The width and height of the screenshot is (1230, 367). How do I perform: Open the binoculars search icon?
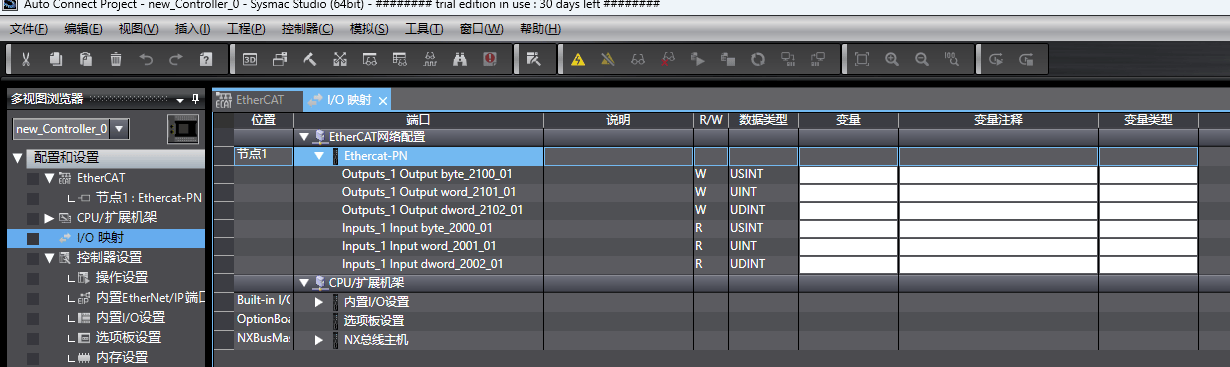[460, 60]
